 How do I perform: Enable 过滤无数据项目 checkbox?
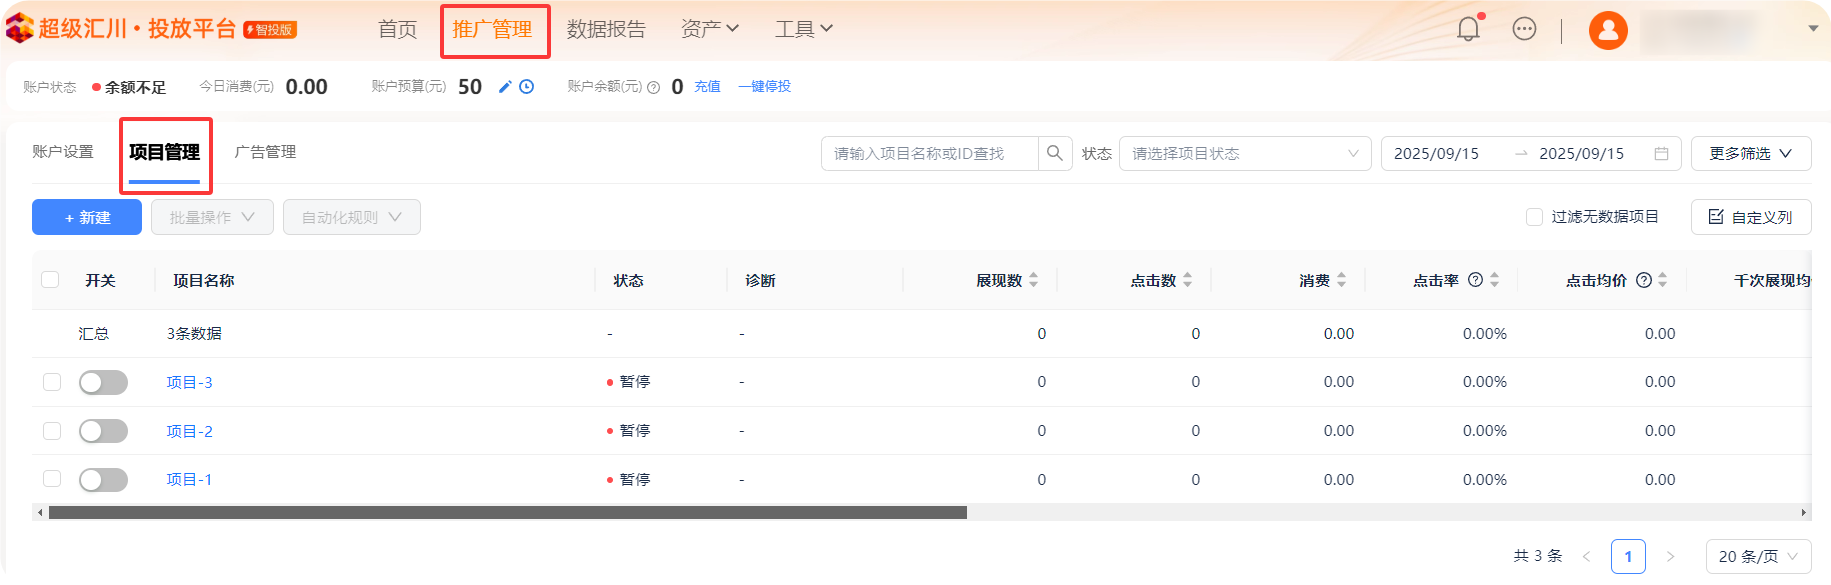click(x=1534, y=217)
